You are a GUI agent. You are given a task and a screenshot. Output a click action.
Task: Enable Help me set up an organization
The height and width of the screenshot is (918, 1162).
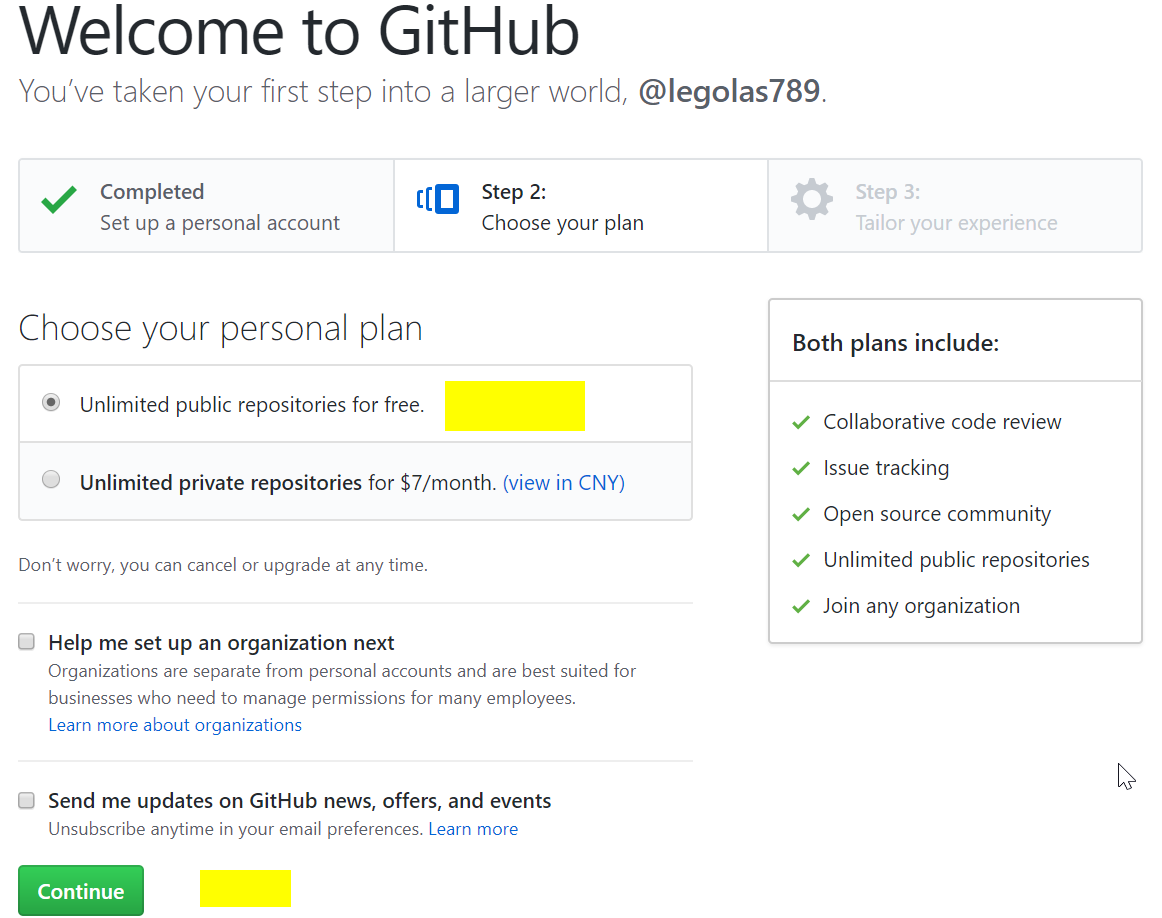(x=27, y=642)
